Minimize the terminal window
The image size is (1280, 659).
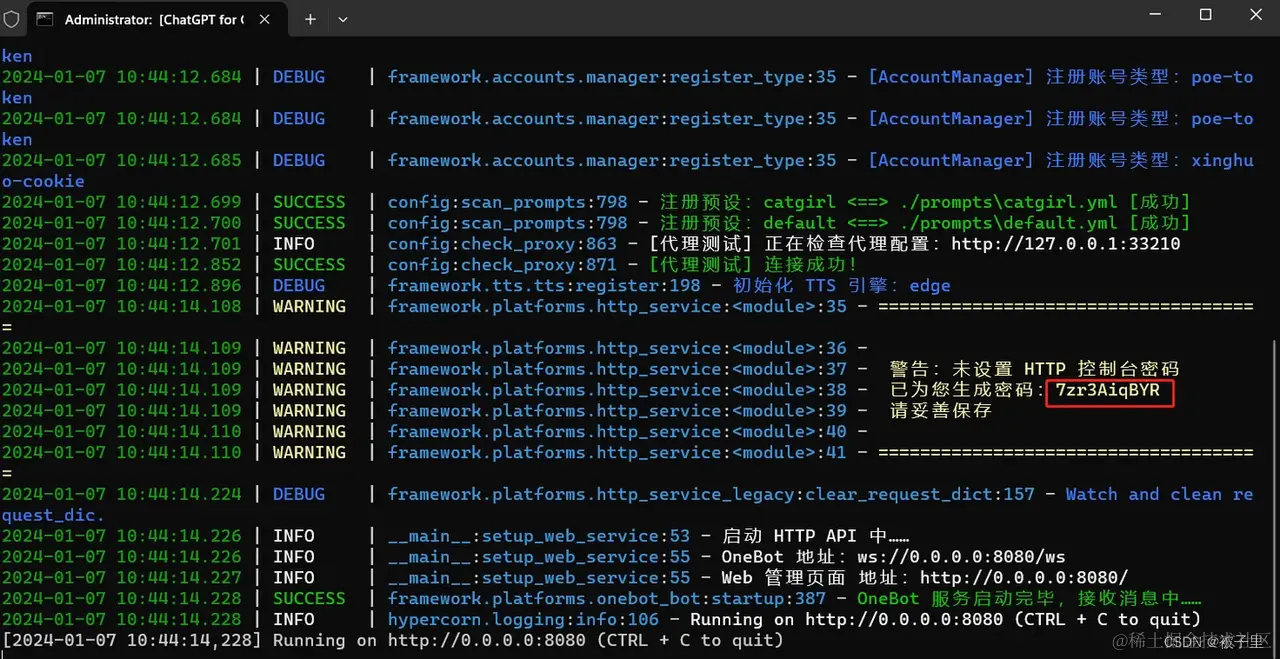(x=1154, y=15)
